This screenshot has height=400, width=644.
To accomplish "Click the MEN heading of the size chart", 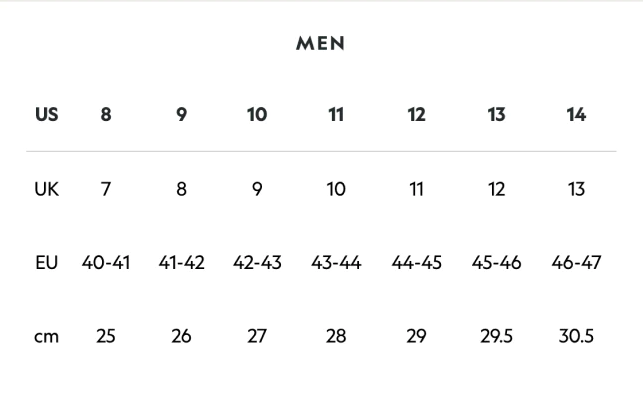I will (x=321, y=44).
